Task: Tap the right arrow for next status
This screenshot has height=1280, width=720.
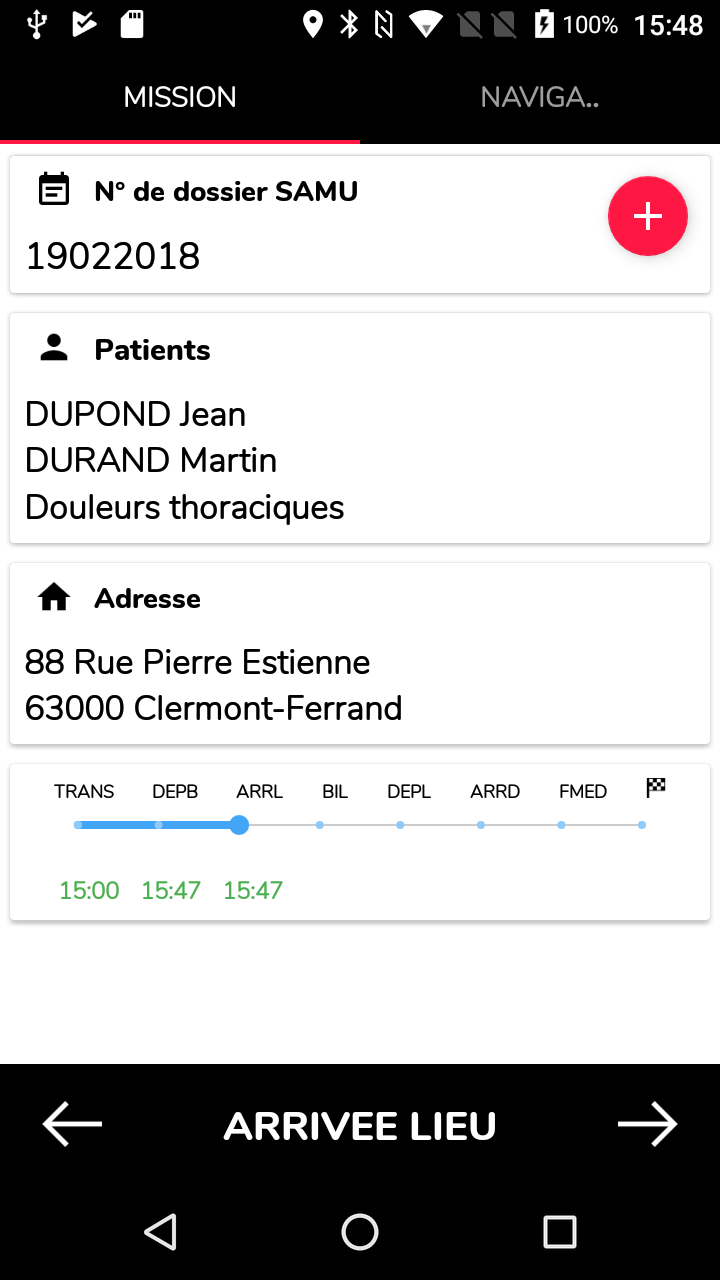Action: click(647, 1125)
